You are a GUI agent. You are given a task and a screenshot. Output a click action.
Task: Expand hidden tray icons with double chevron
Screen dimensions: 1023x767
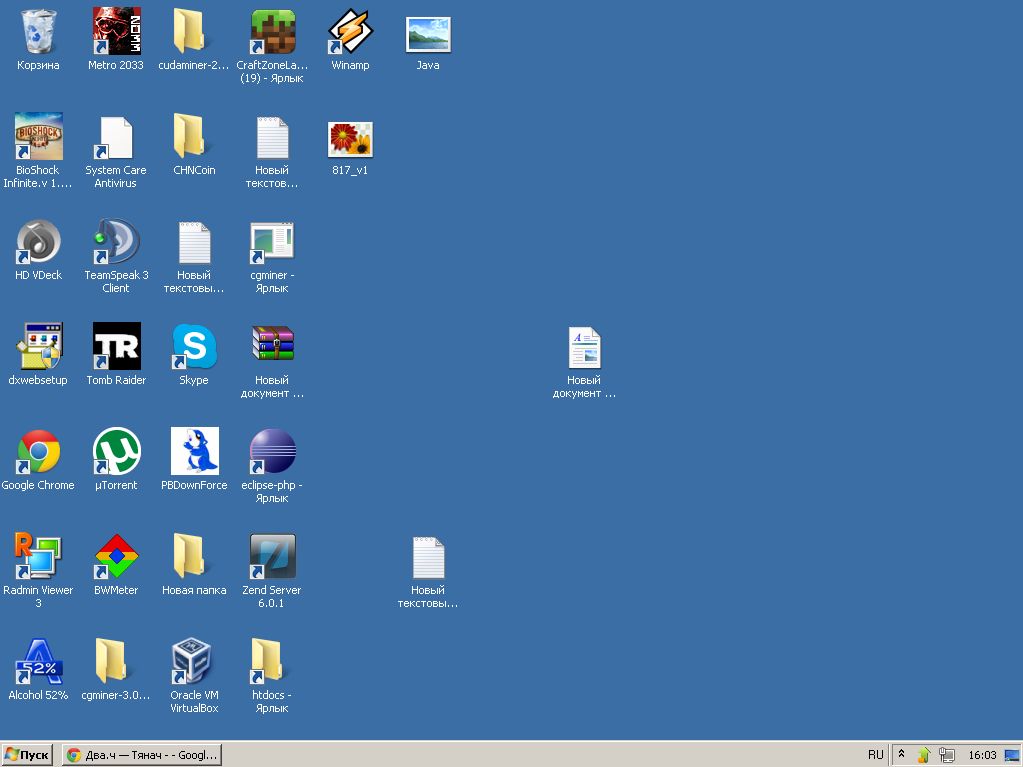tap(902, 753)
